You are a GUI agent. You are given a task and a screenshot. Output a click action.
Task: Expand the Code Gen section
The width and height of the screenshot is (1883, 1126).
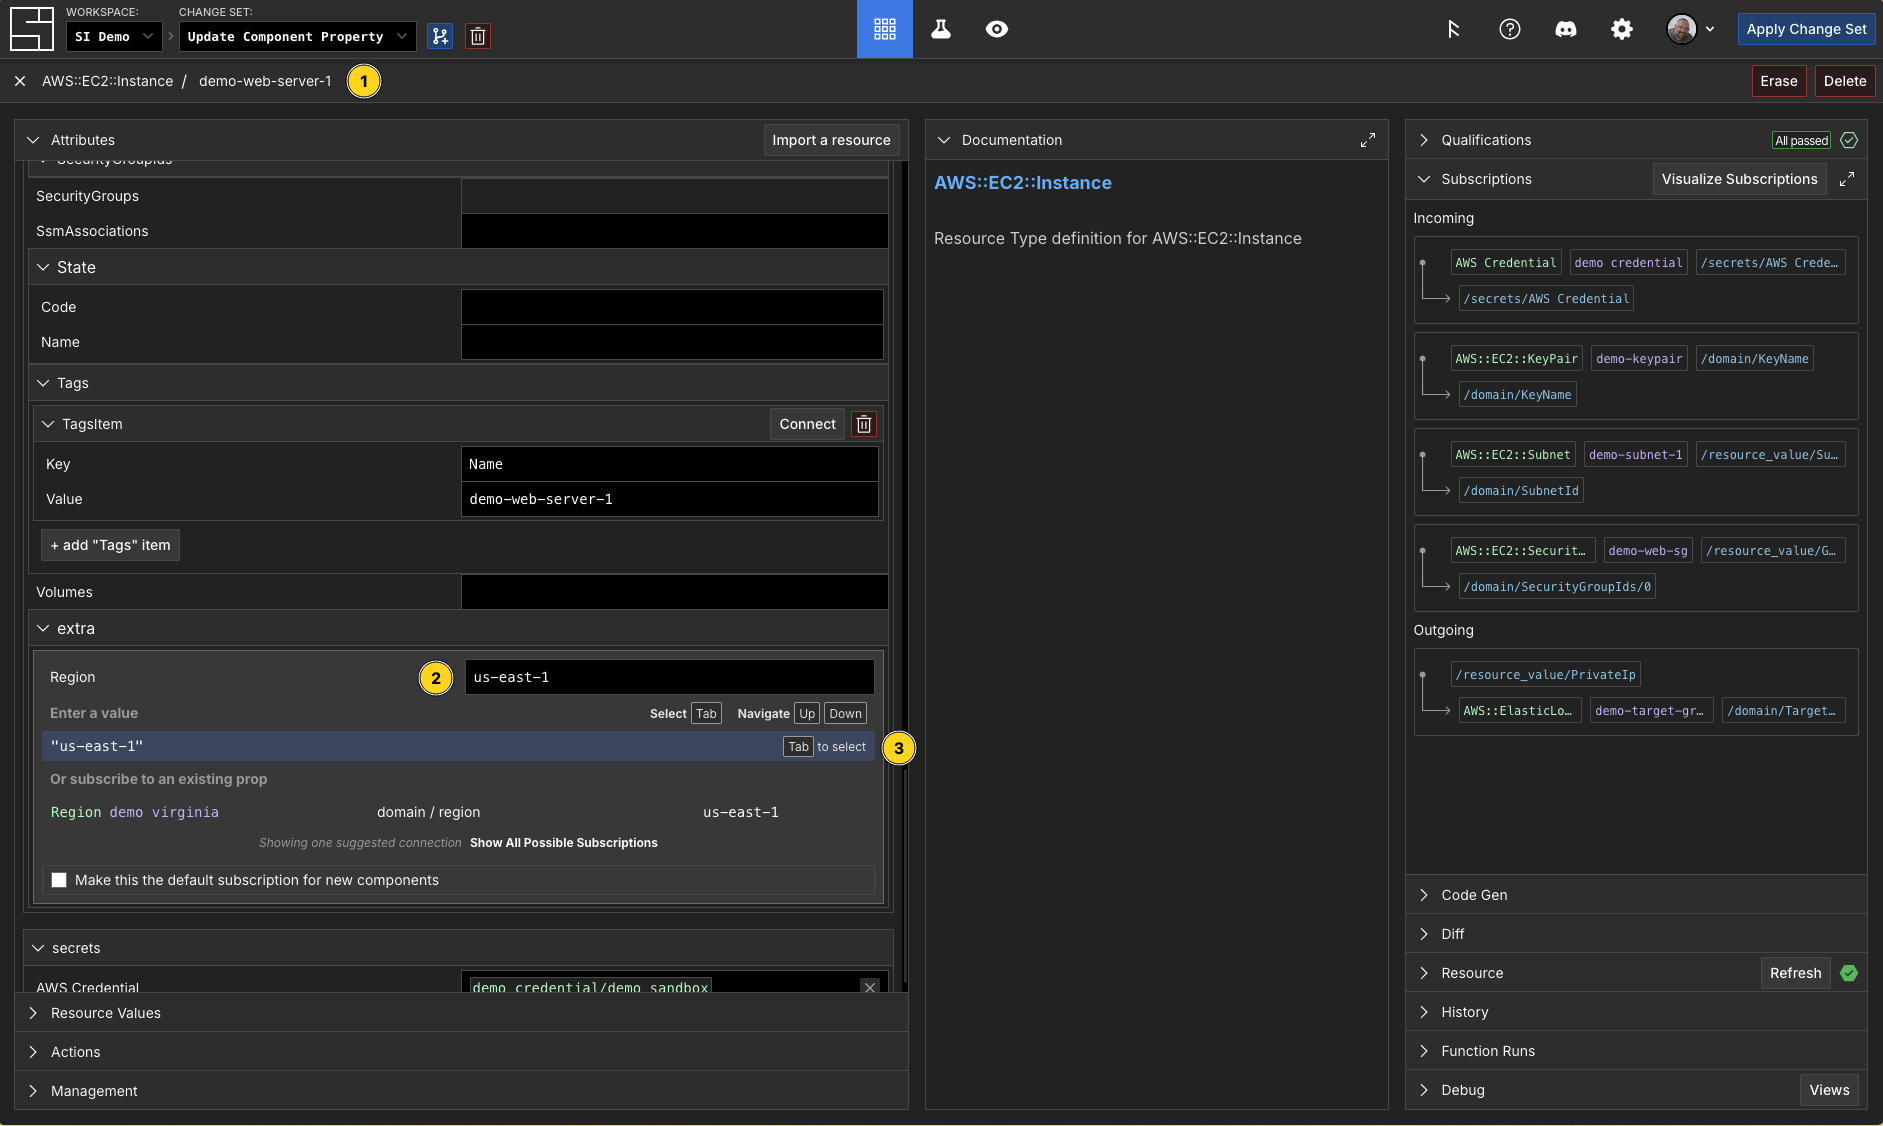(x=1473, y=895)
